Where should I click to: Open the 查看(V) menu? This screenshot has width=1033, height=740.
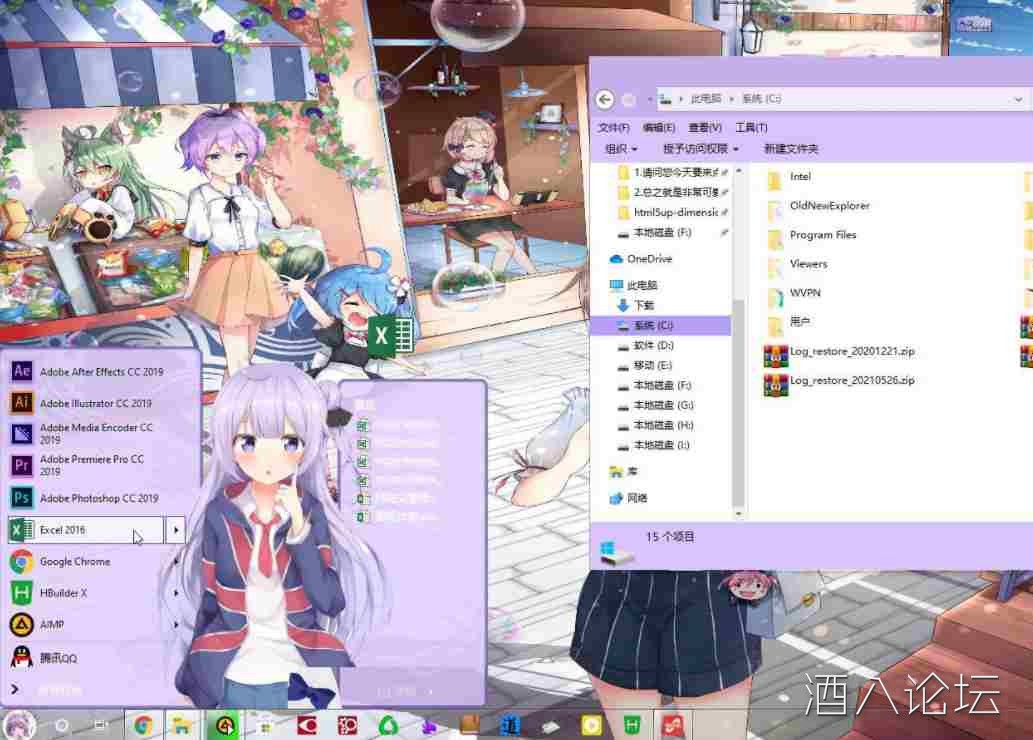[704, 127]
